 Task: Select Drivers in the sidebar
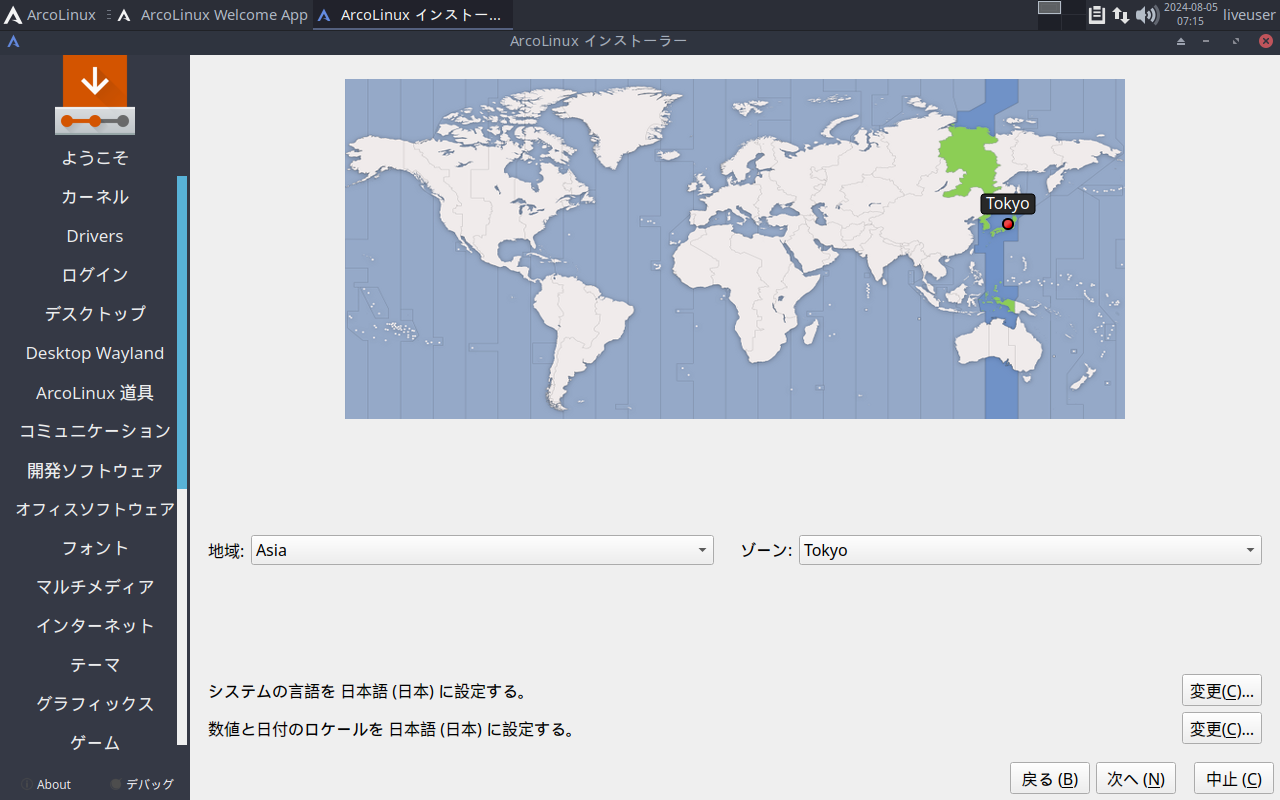coord(95,236)
